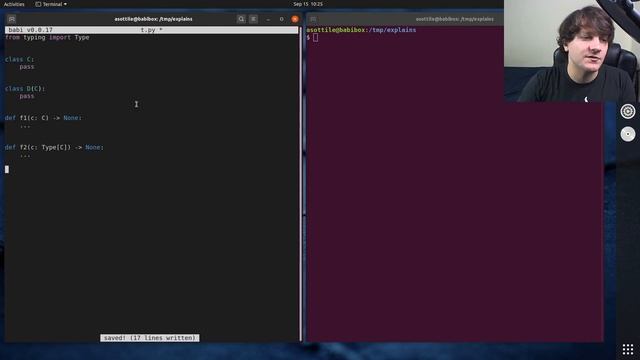Click the disc-shaped dock icon

click(628, 134)
